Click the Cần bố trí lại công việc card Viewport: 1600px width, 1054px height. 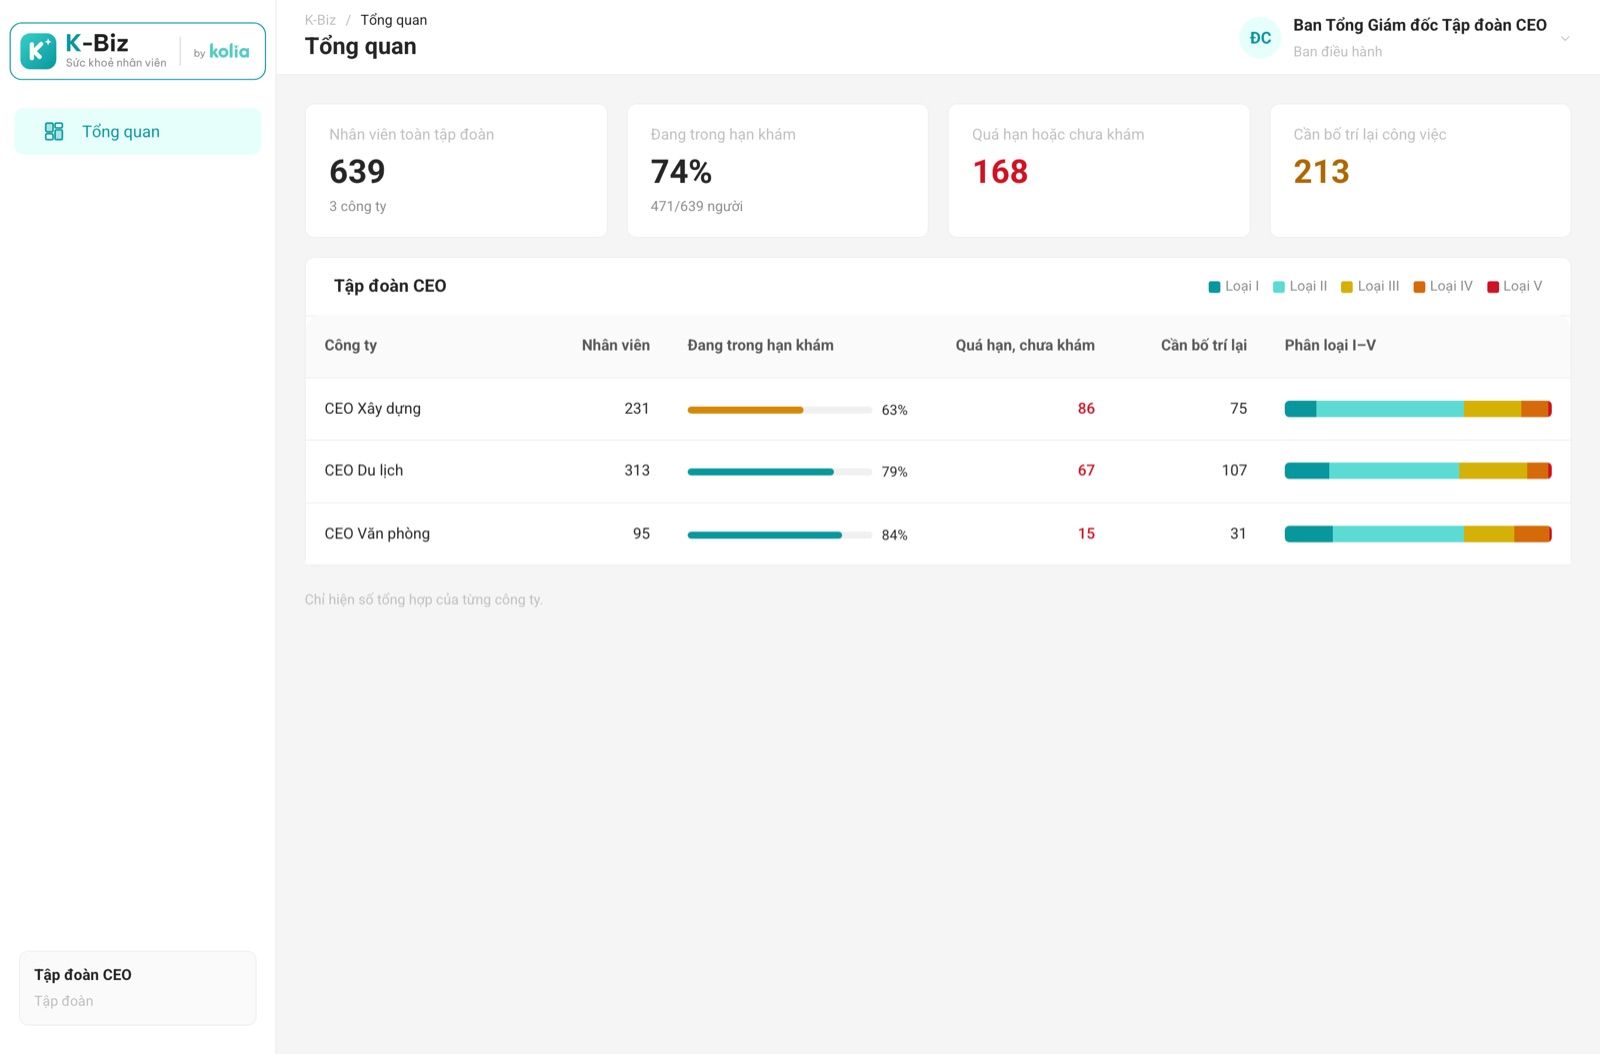click(x=1420, y=171)
